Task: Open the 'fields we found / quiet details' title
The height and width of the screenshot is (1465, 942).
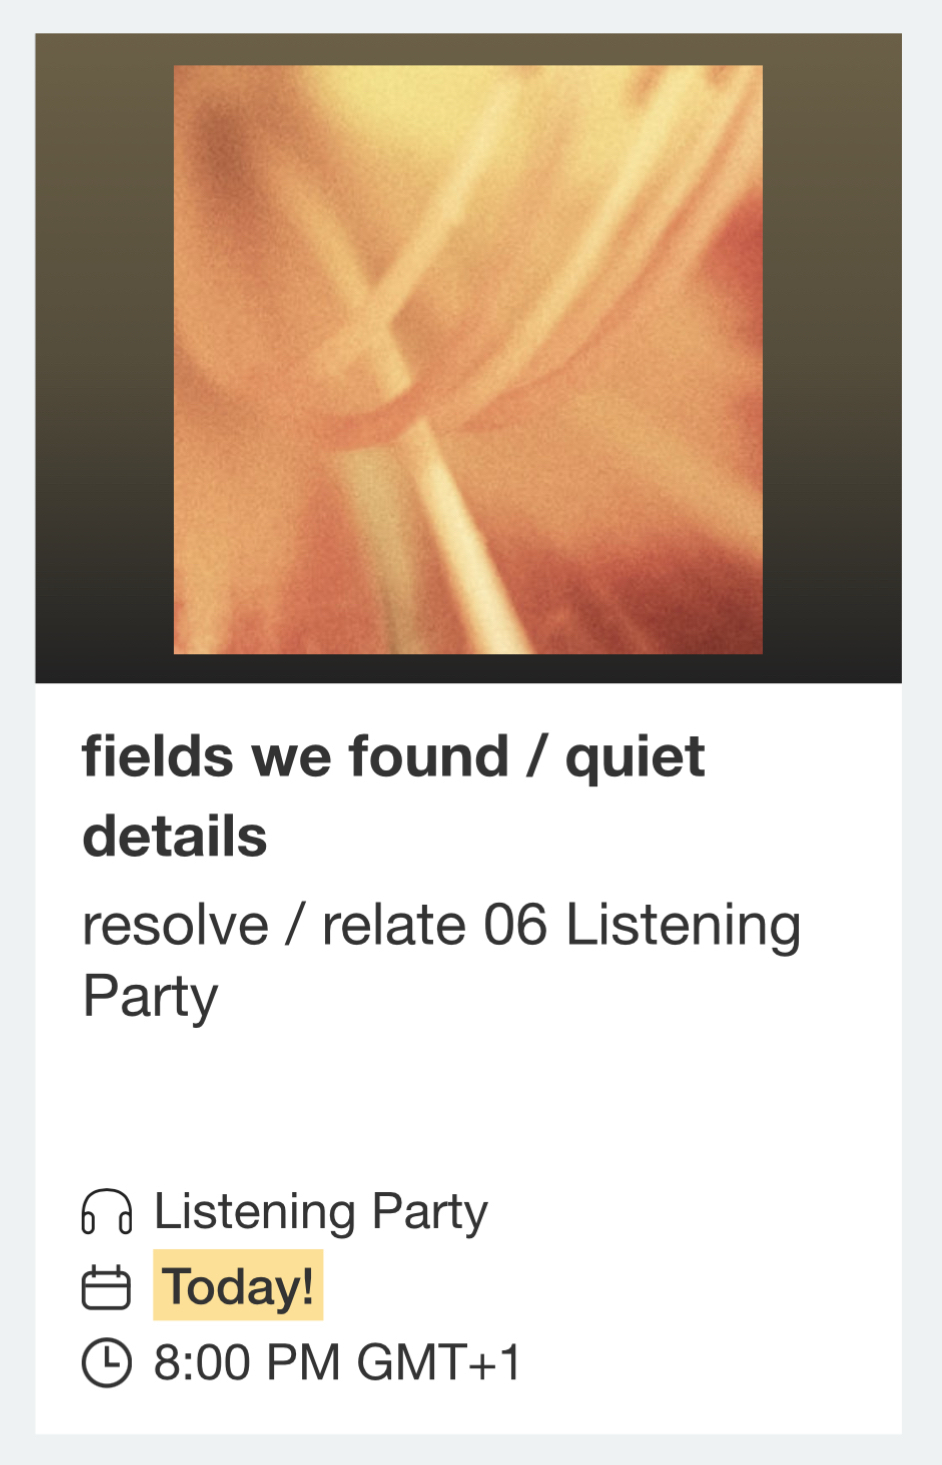Action: click(x=393, y=795)
